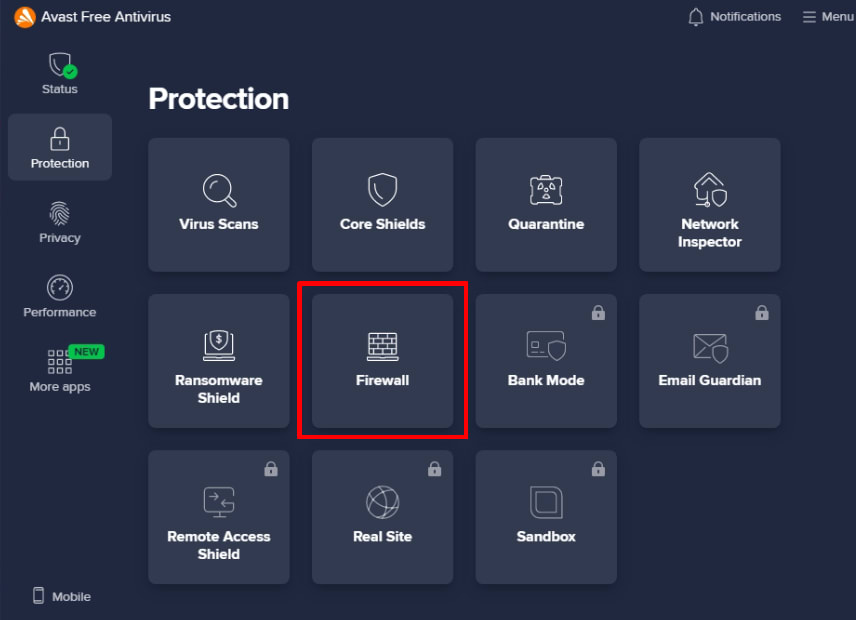Open the Virus Scans tile
The image size is (856, 620).
(x=219, y=205)
